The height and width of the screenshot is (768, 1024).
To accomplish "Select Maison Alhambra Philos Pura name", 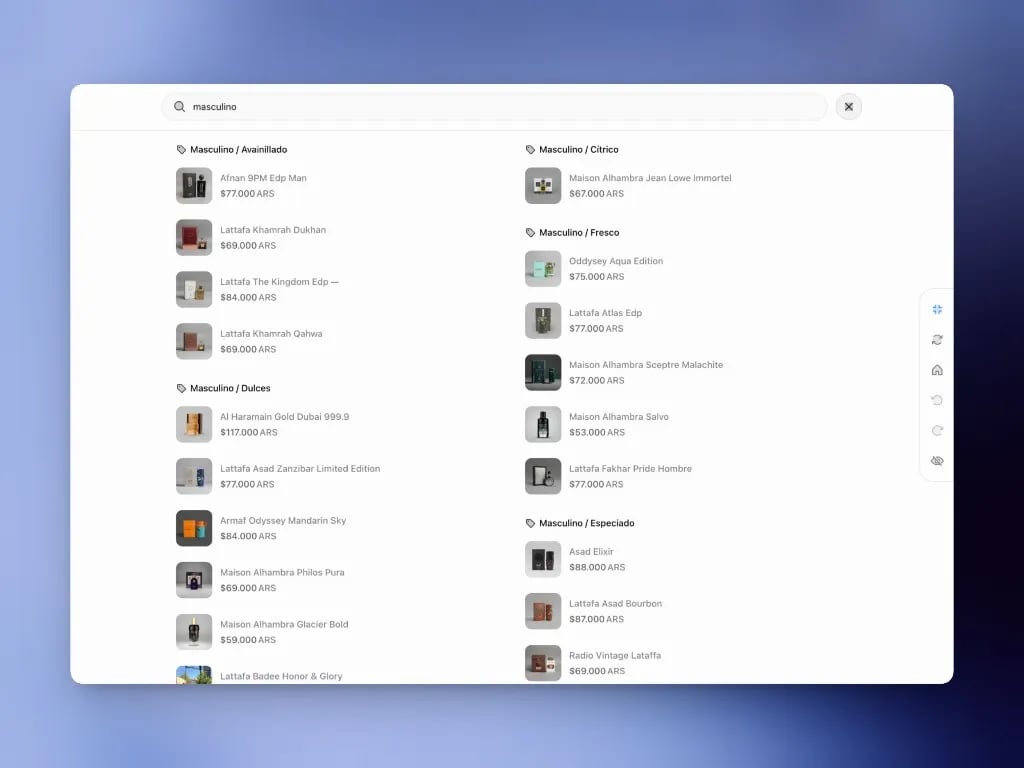I will [x=282, y=572].
